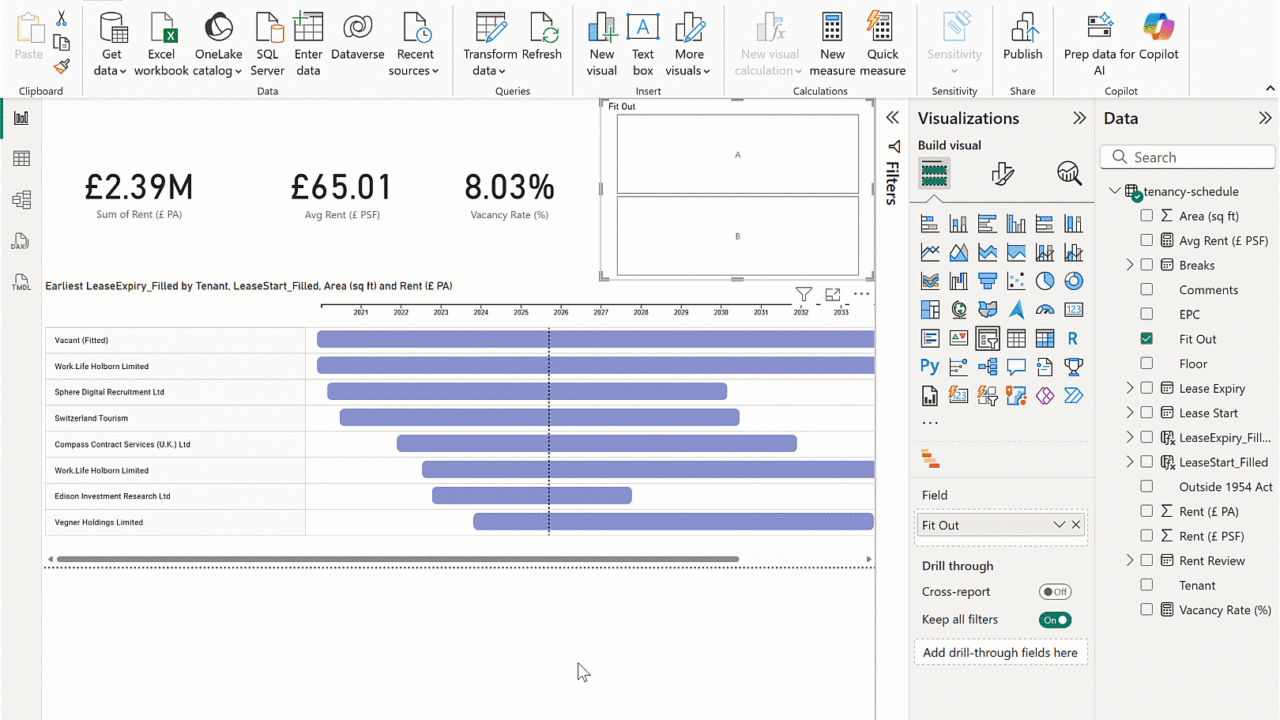Open the Analytics pane icon
Viewport: 1280px width, 720px height.
click(x=1069, y=174)
